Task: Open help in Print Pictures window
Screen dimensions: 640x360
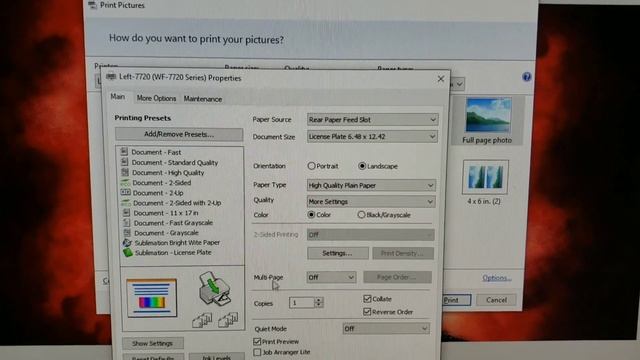Action: [527, 77]
